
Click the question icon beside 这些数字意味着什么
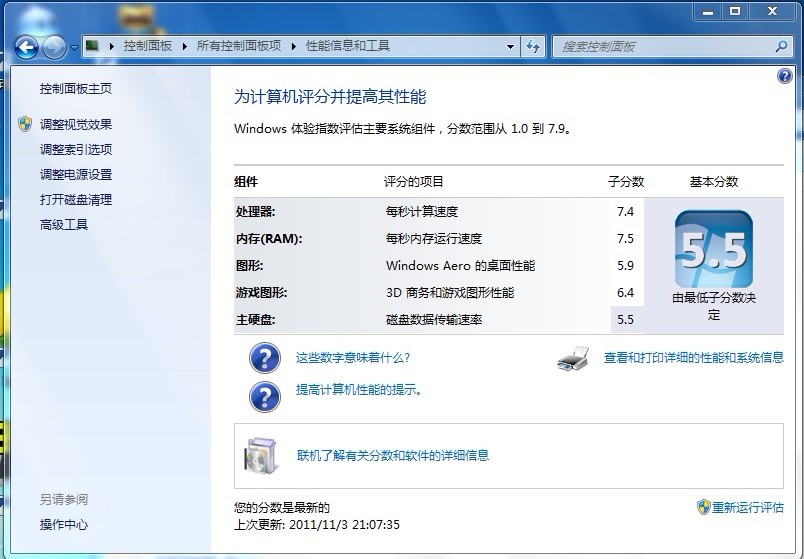[x=265, y=358]
